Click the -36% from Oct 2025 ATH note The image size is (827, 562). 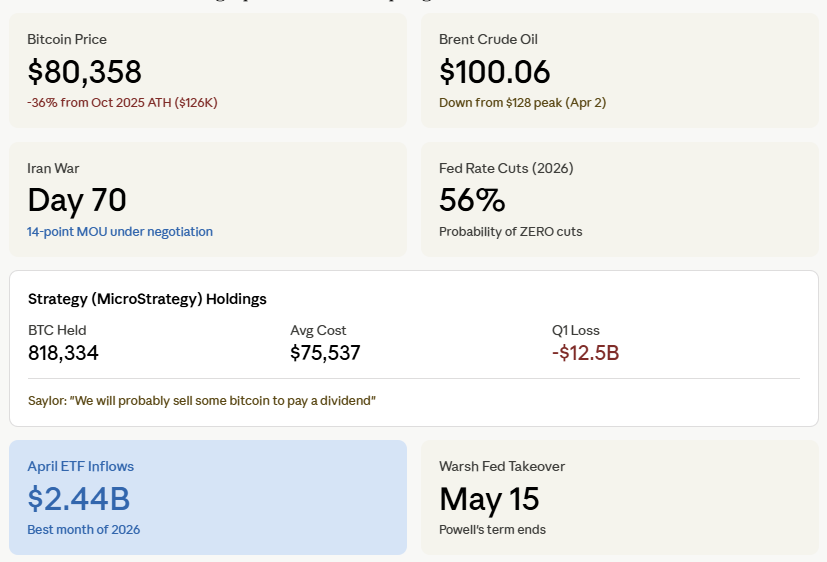tap(122, 102)
